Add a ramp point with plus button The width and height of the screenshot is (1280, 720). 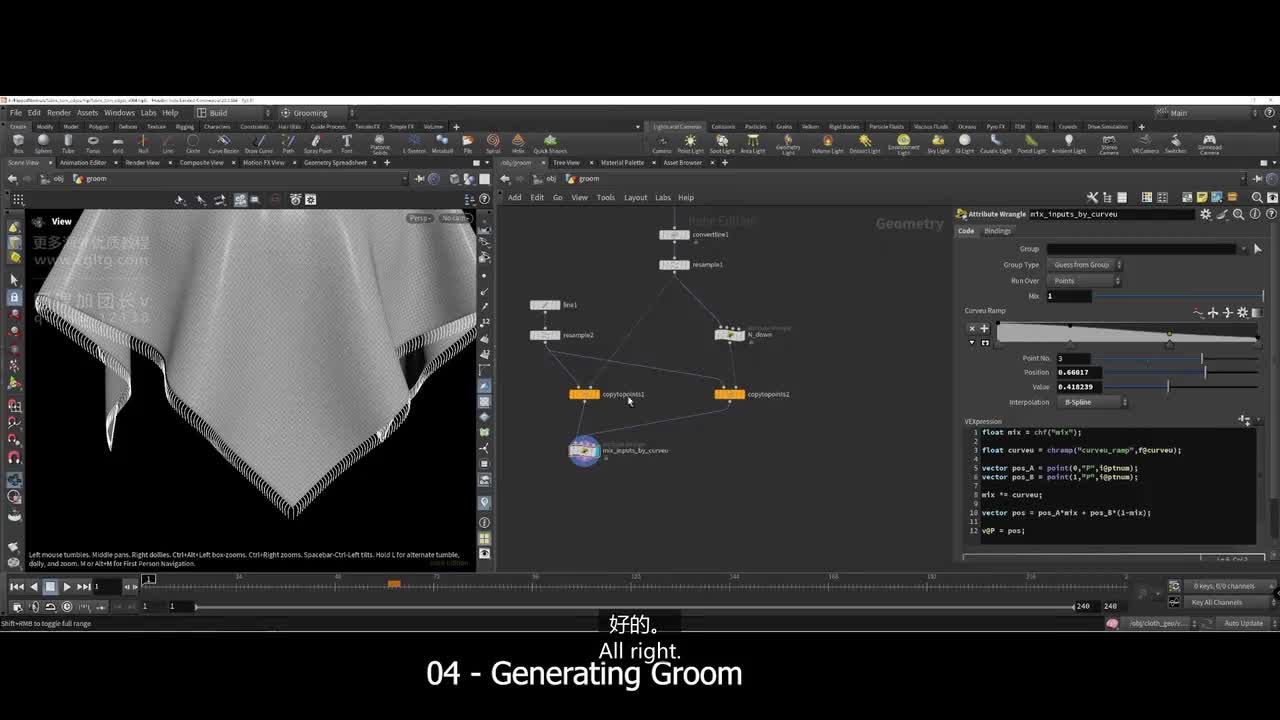pyautogui.click(x=984, y=328)
